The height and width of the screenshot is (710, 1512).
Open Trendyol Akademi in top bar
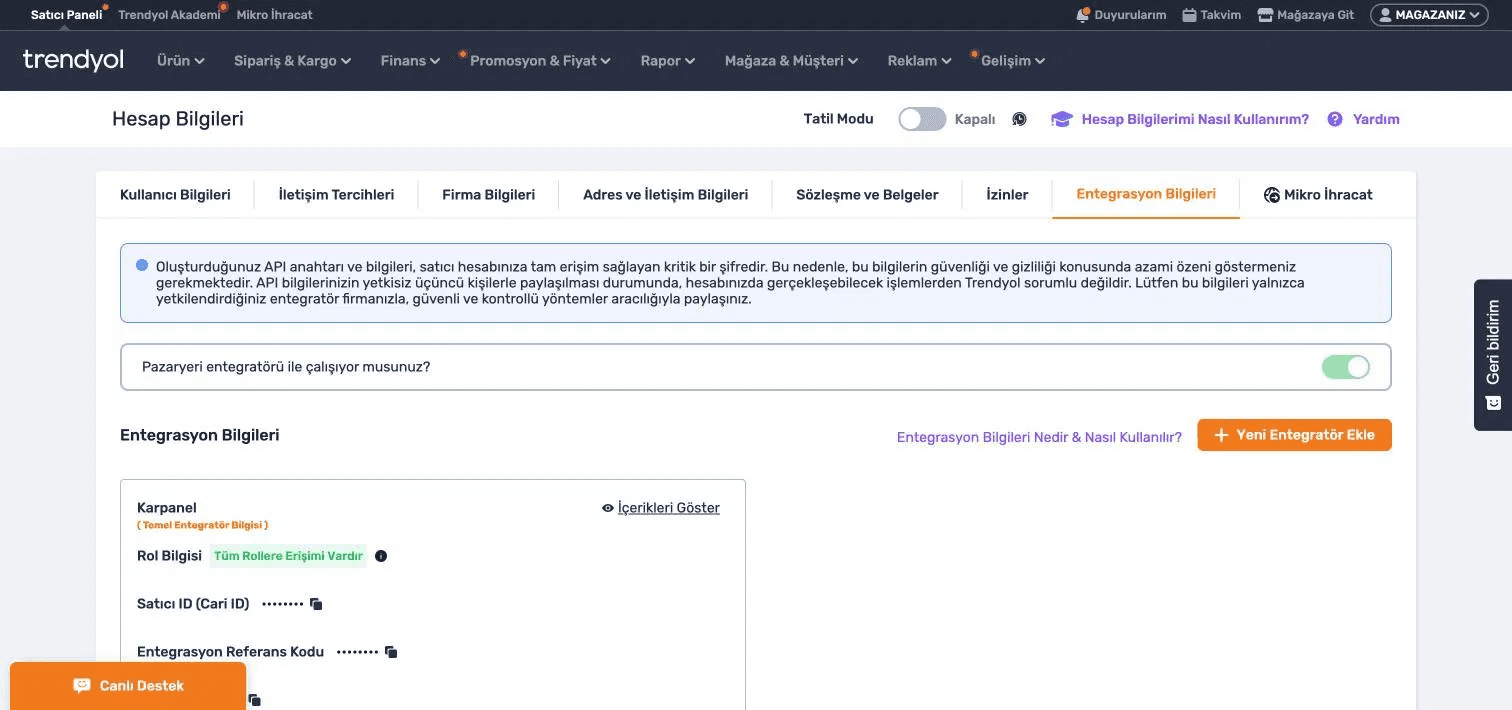tap(171, 15)
